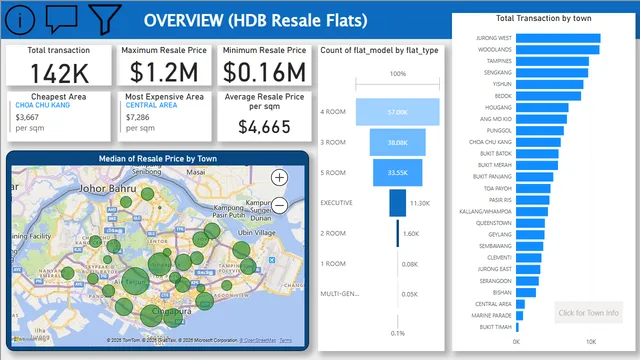Click CENTRAL AREA in Most Expensive Area card
The height and width of the screenshot is (360, 640).
pos(151,105)
